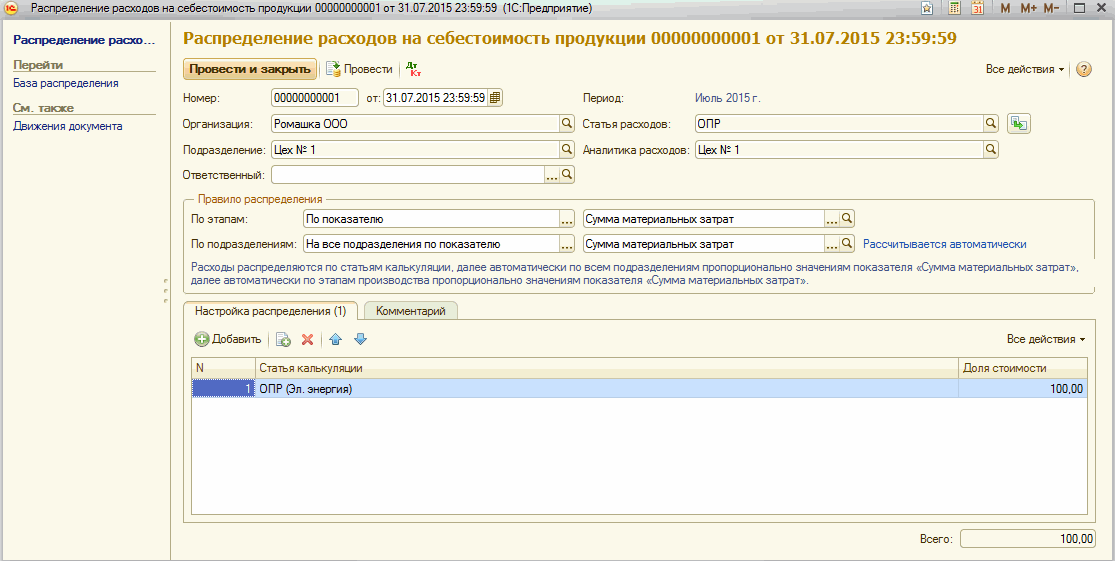The height and width of the screenshot is (561, 1115).
Task: Click the copy row icon in table toolbar
Action: click(x=283, y=339)
